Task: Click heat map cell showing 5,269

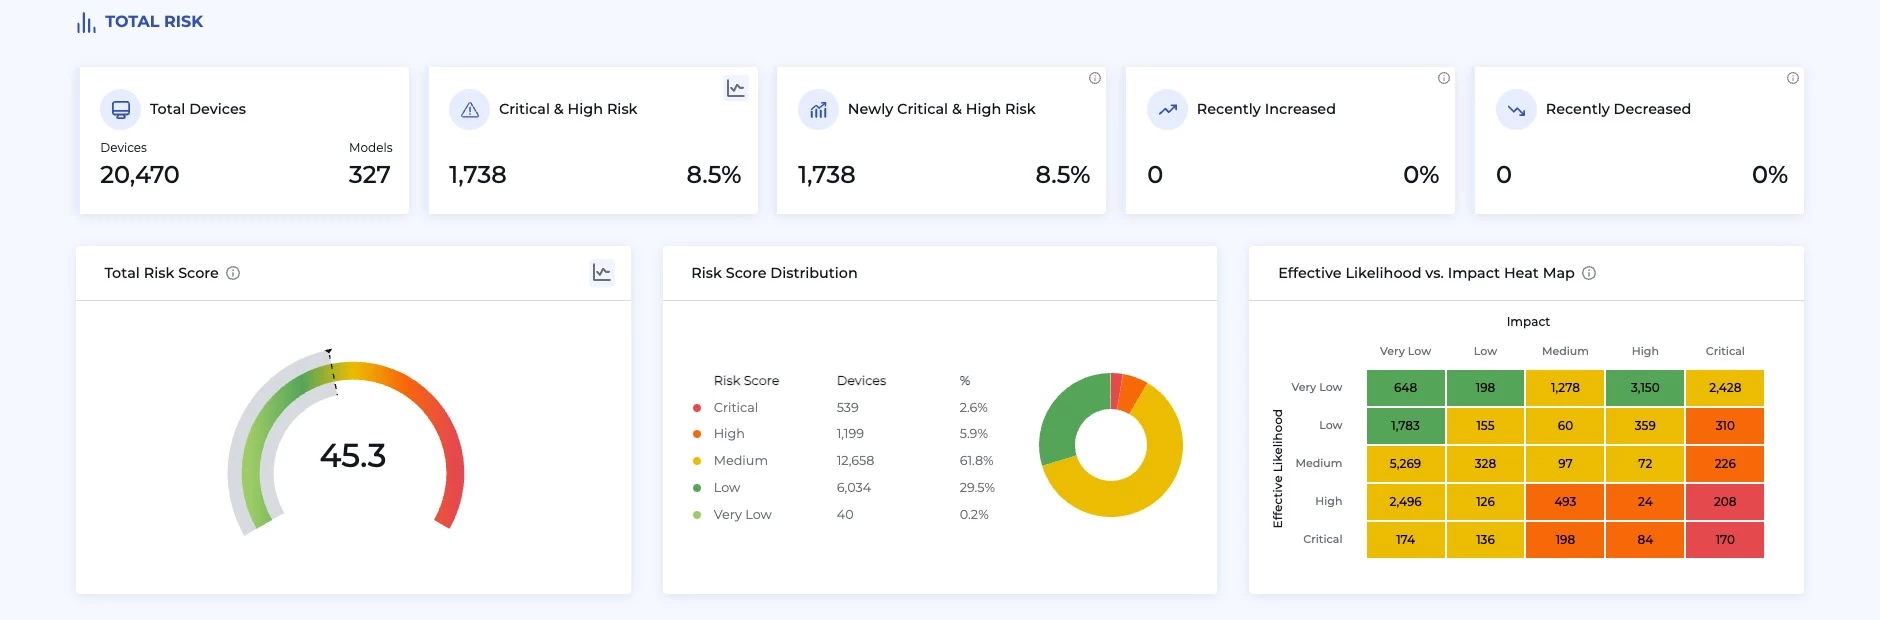Action: [x=1405, y=464]
